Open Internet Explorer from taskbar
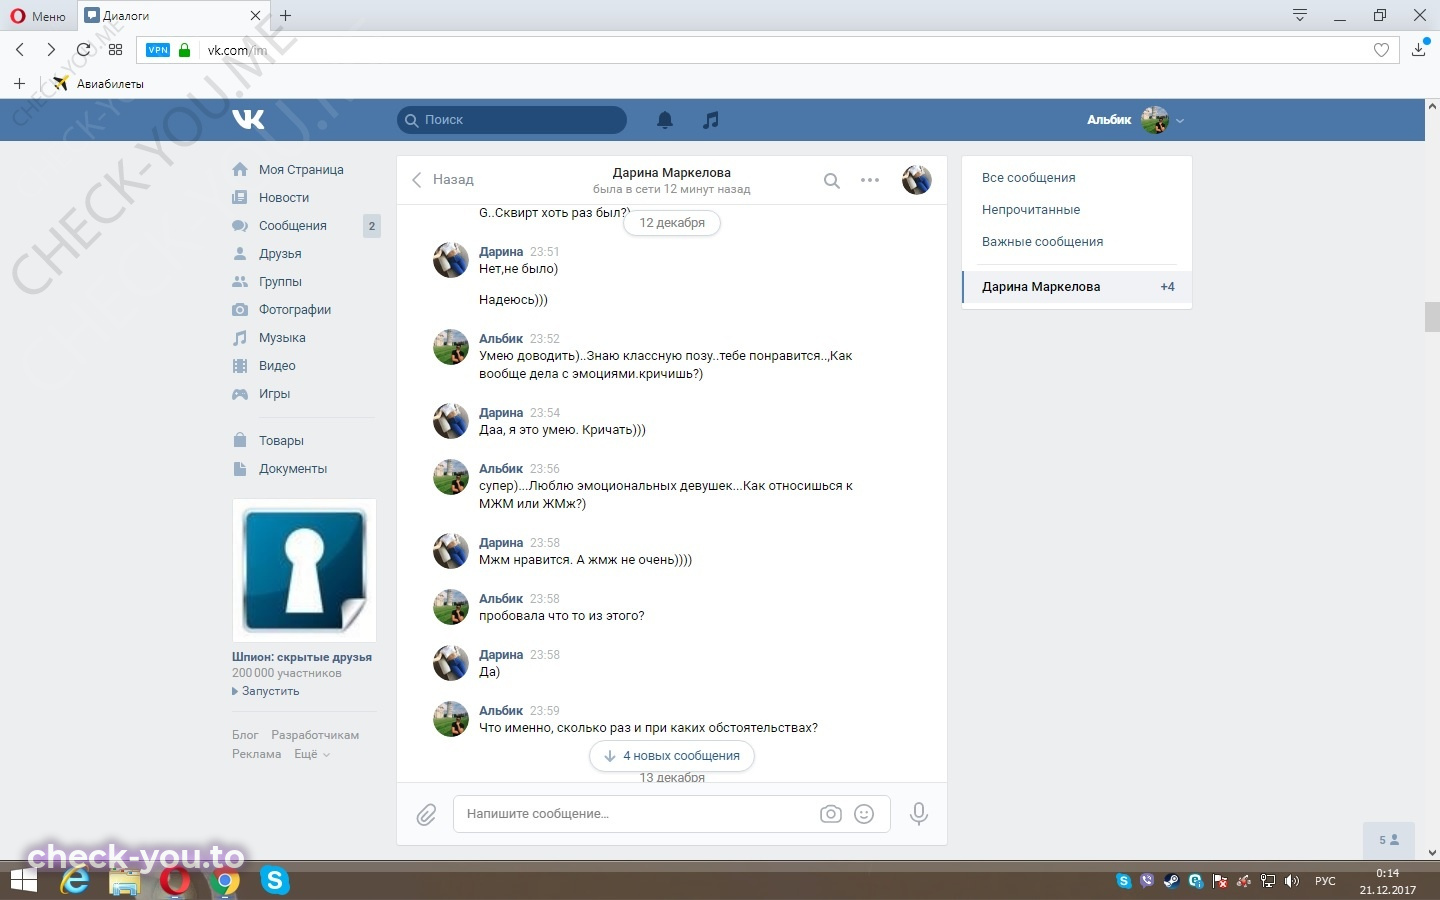The image size is (1440, 900). coord(75,881)
